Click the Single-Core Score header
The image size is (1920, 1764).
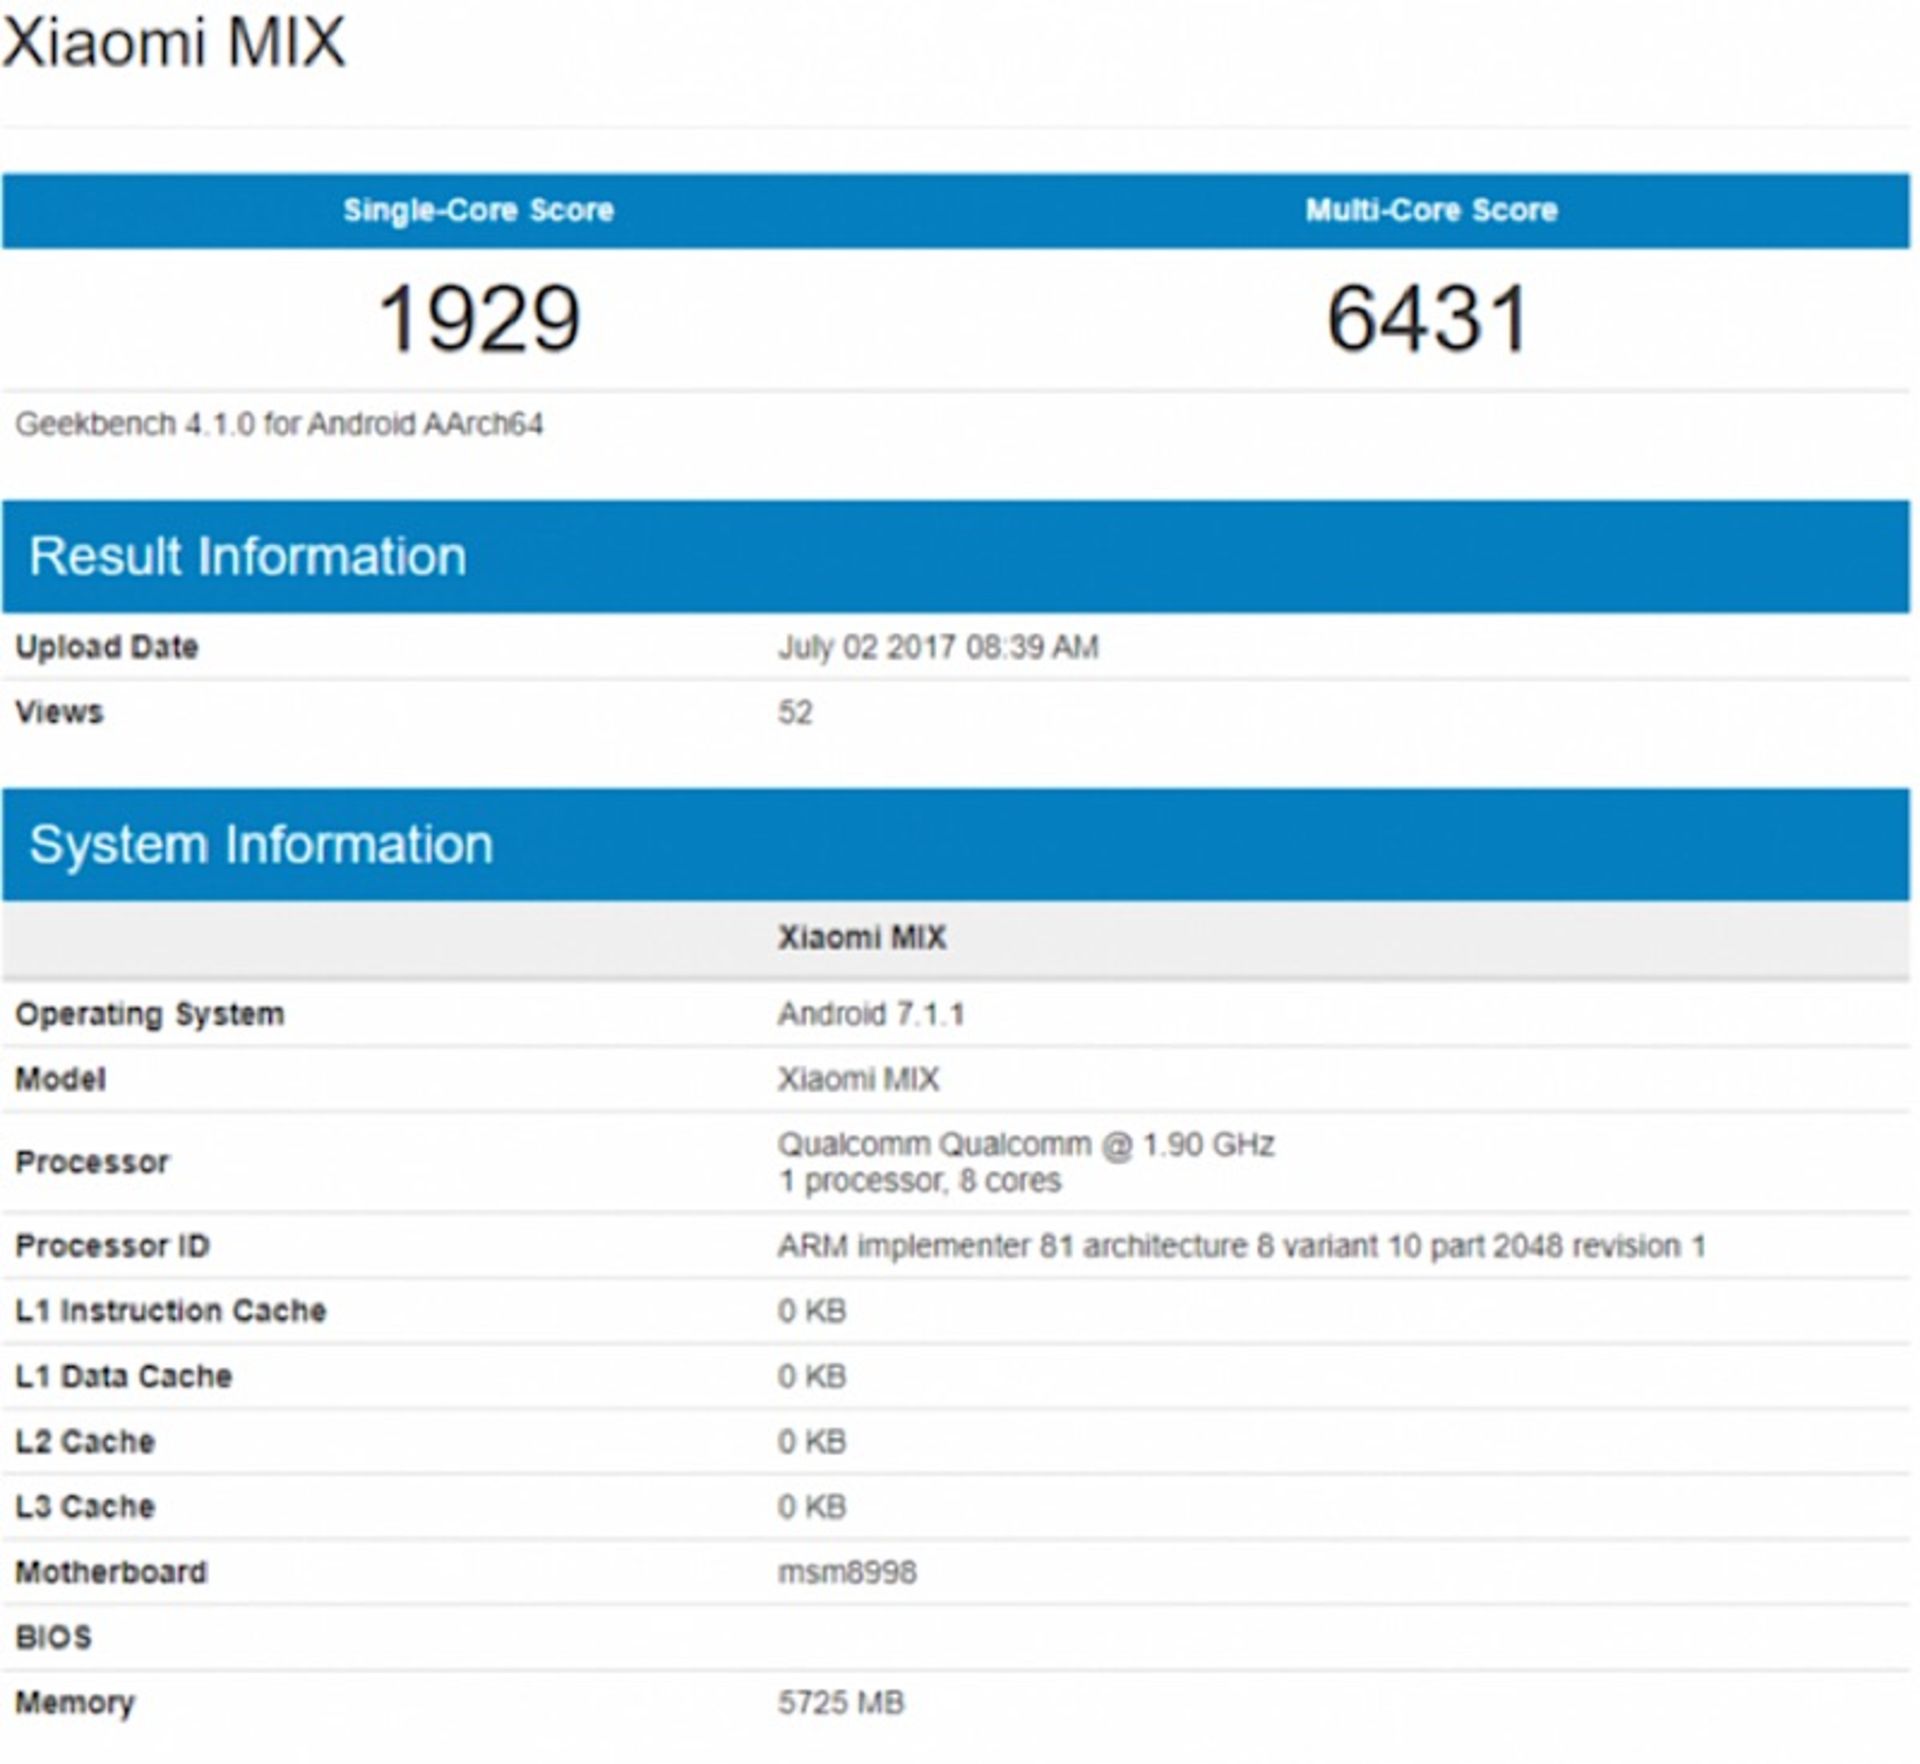click(478, 210)
